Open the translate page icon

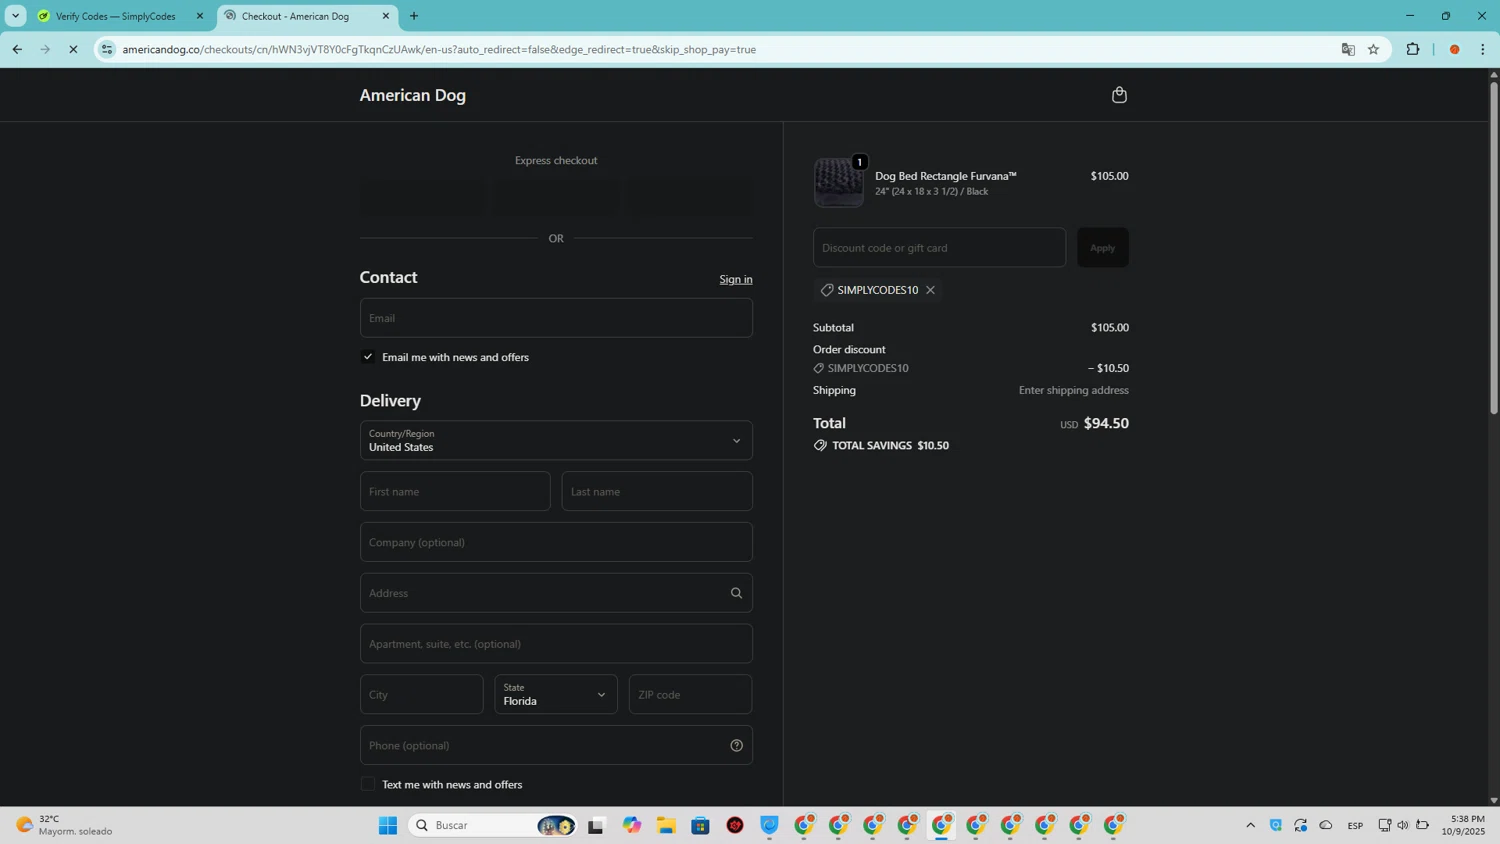coord(1348,49)
